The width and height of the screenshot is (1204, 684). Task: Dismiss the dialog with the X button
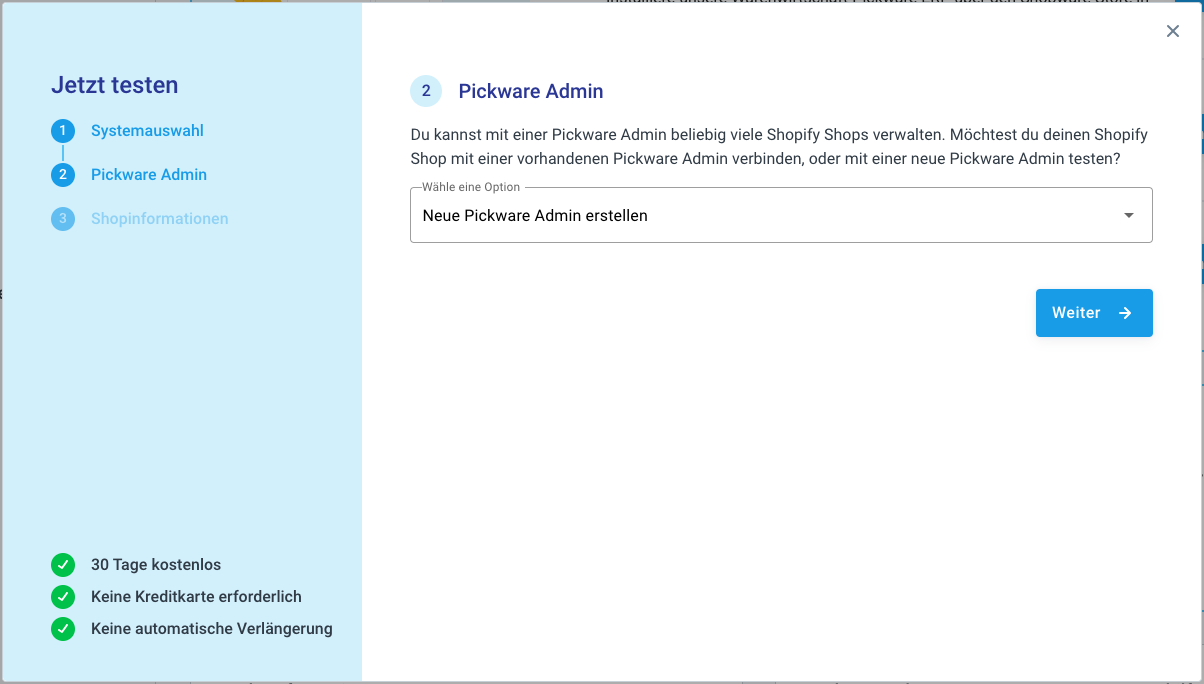[x=1172, y=31]
